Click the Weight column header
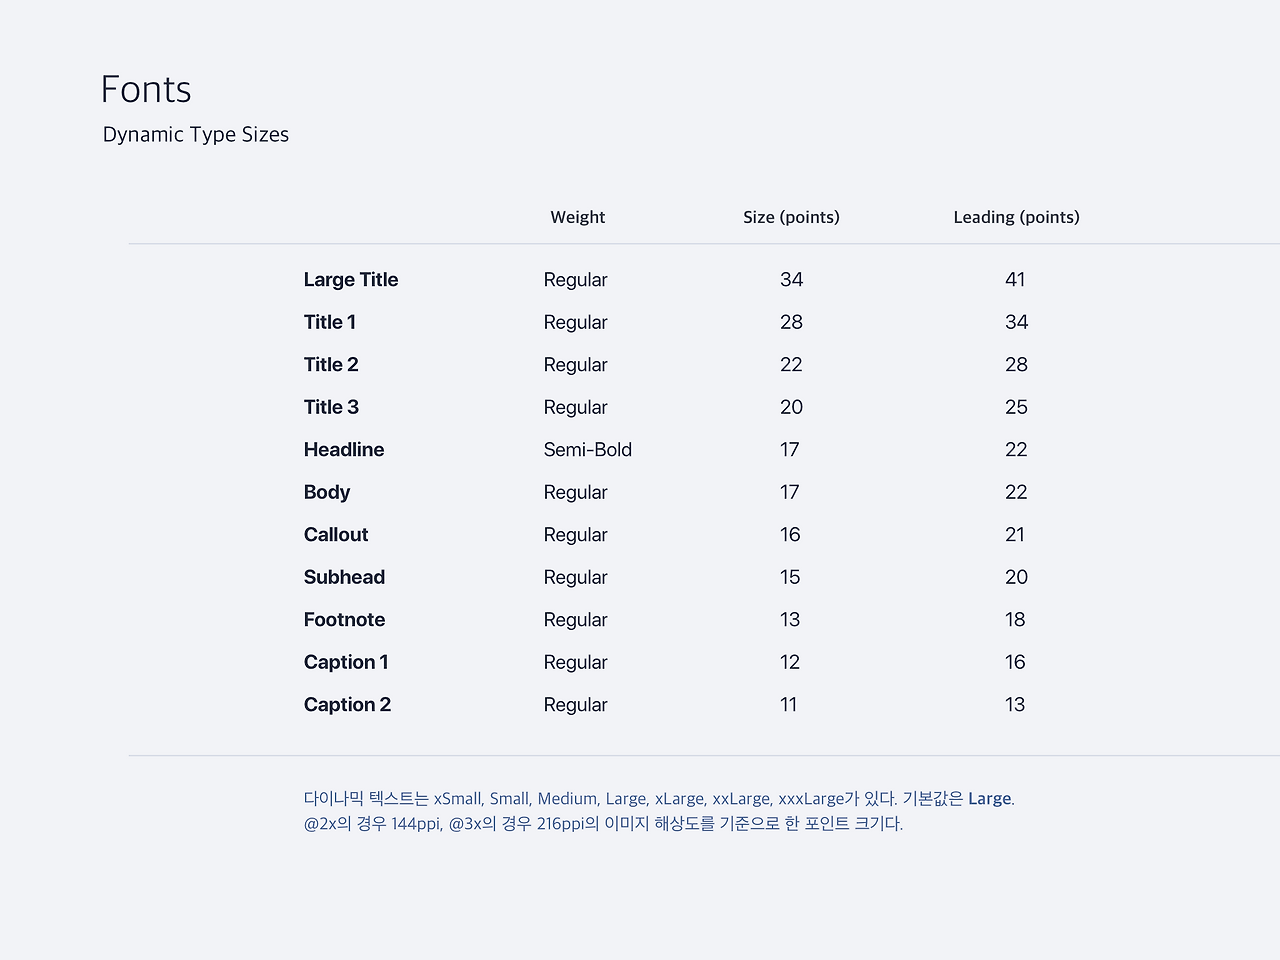The height and width of the screenshot is (960, 1280). pyautogui.click(x=578, y=217)
